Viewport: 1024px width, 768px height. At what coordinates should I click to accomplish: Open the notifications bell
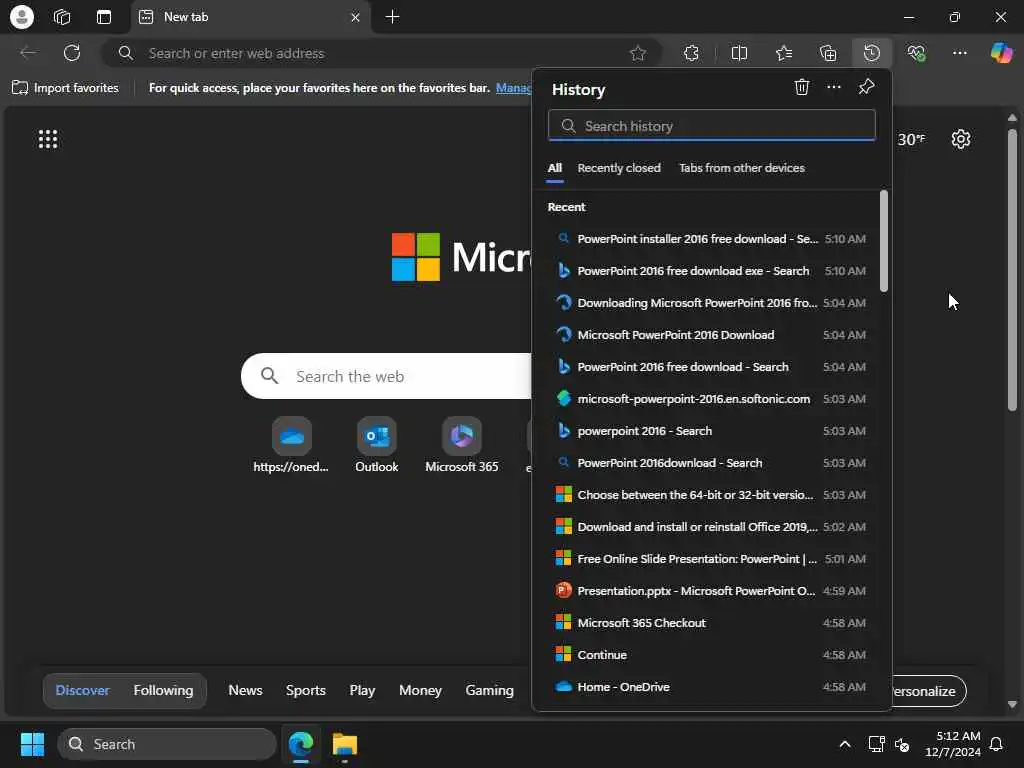(997, 744)
